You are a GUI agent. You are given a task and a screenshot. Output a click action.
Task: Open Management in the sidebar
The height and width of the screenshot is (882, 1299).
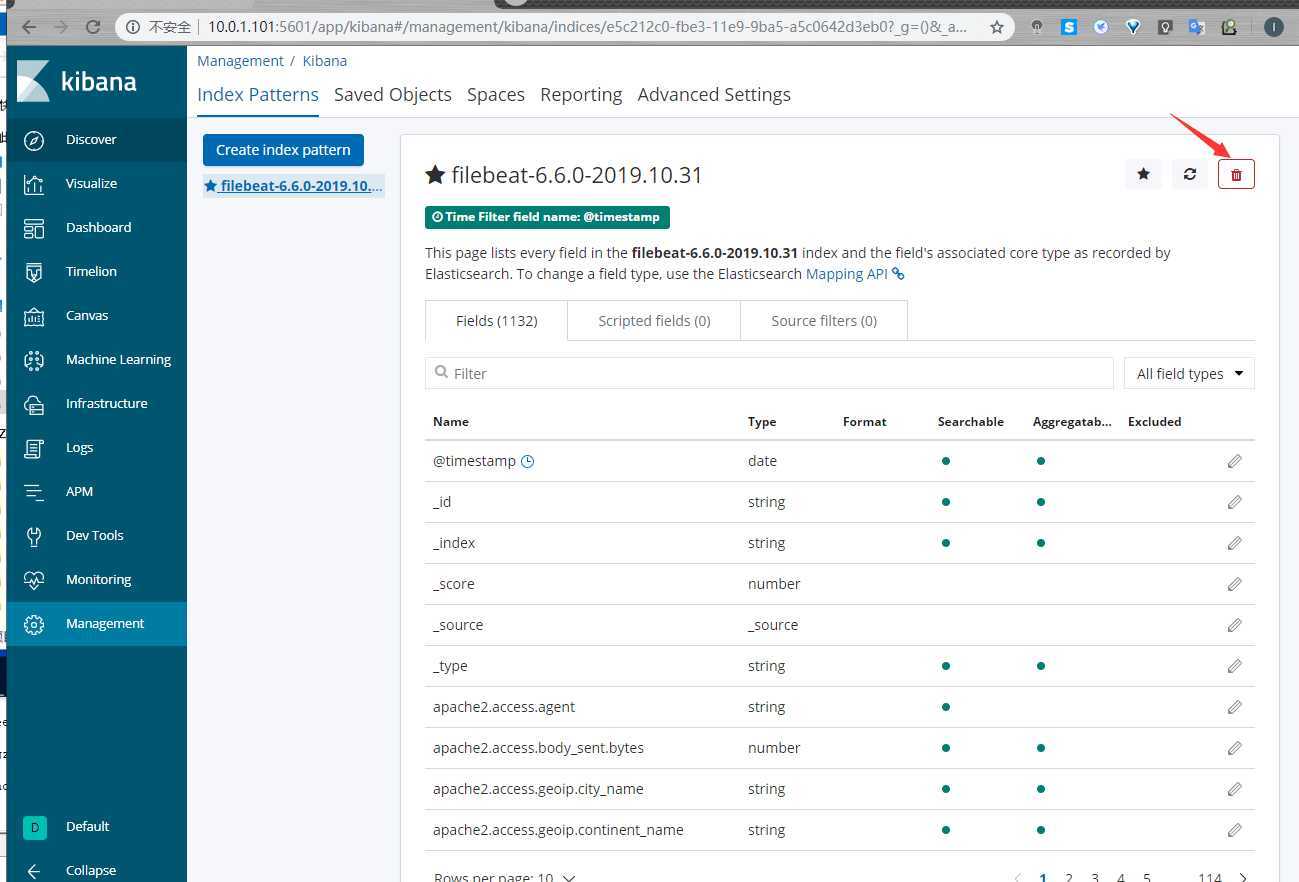click(x=96, y=623)
